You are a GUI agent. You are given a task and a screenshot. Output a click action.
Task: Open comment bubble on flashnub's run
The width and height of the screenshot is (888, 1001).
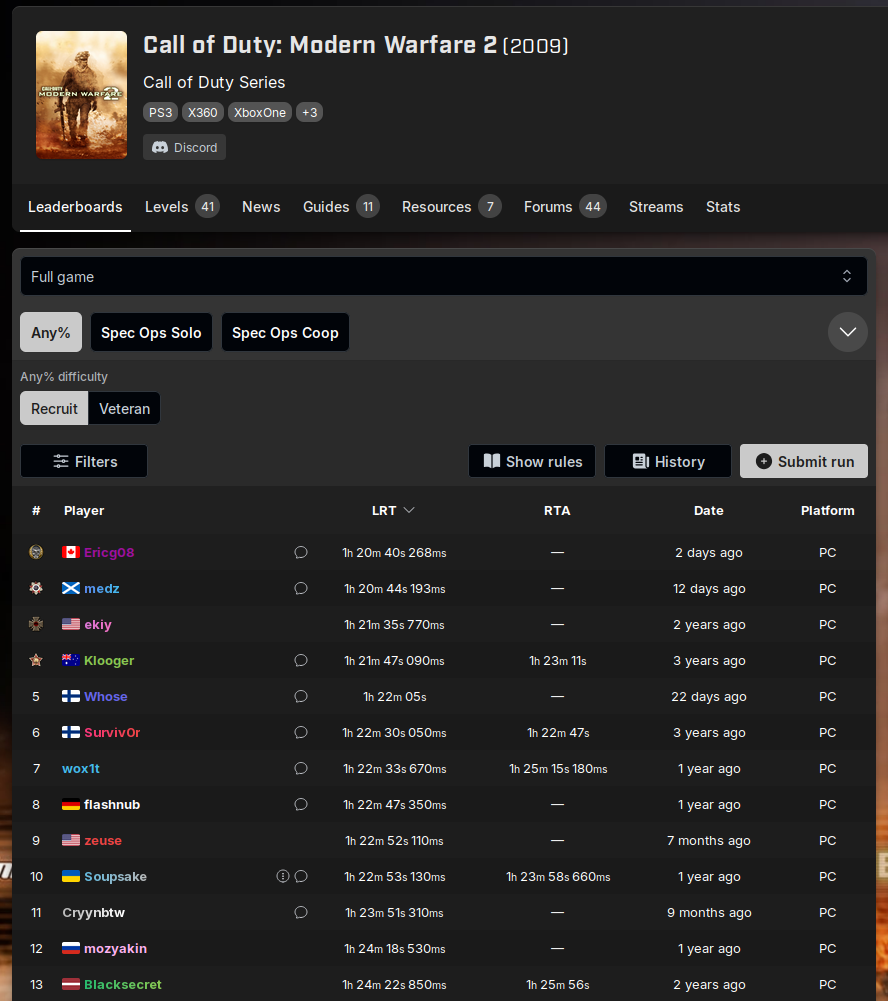tap(301, 804)
